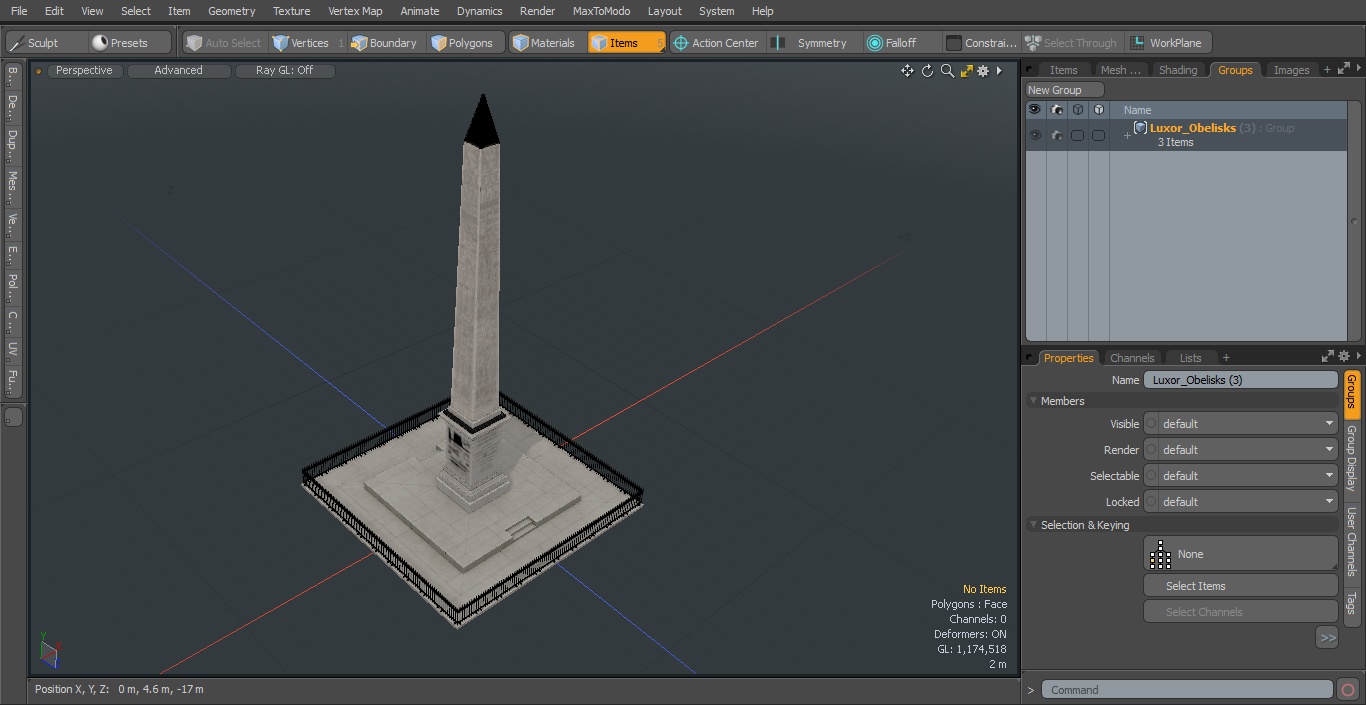Screen dimensions: 1366x705
Task: Click the Visible channel keying circle
Action: coord(1151,424)
